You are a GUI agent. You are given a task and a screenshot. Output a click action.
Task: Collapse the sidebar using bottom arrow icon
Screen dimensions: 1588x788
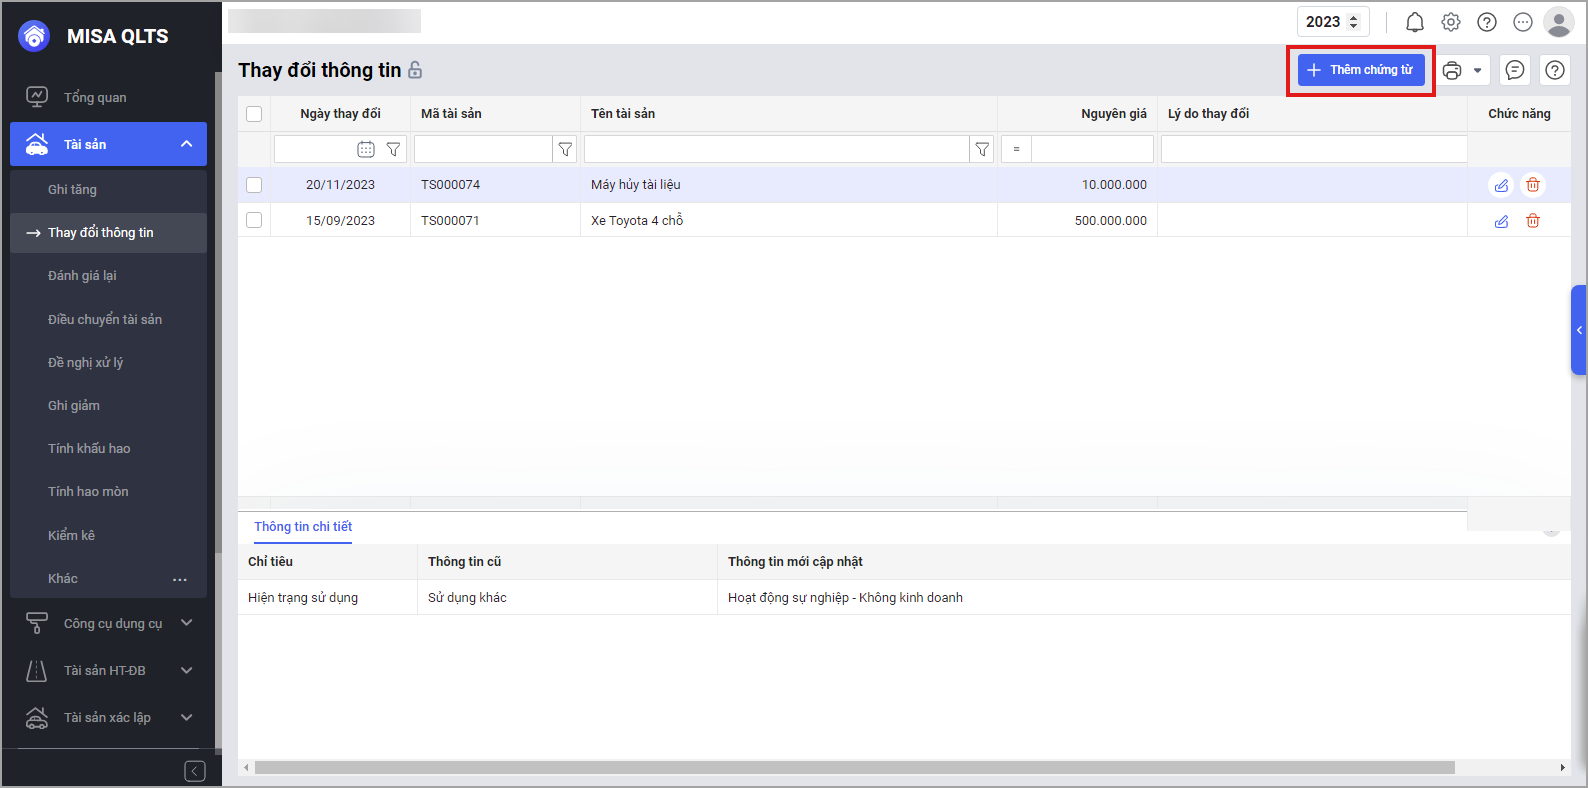[195, 771]
